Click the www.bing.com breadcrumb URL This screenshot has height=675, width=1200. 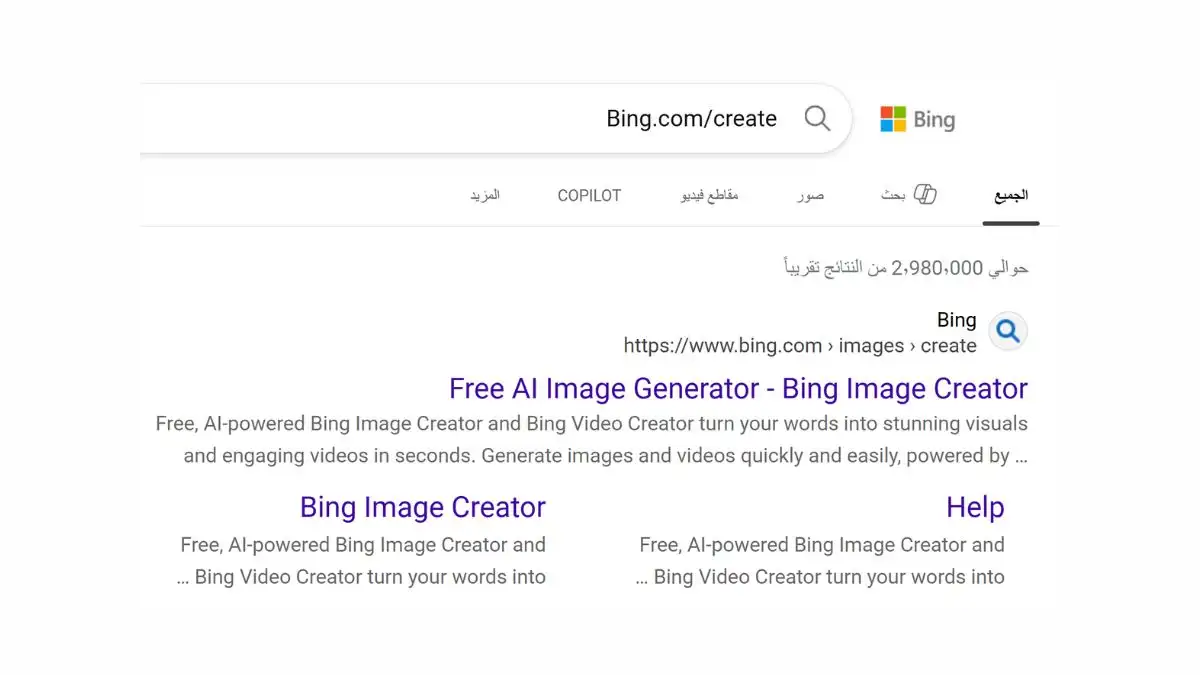(x=798, y=345)
